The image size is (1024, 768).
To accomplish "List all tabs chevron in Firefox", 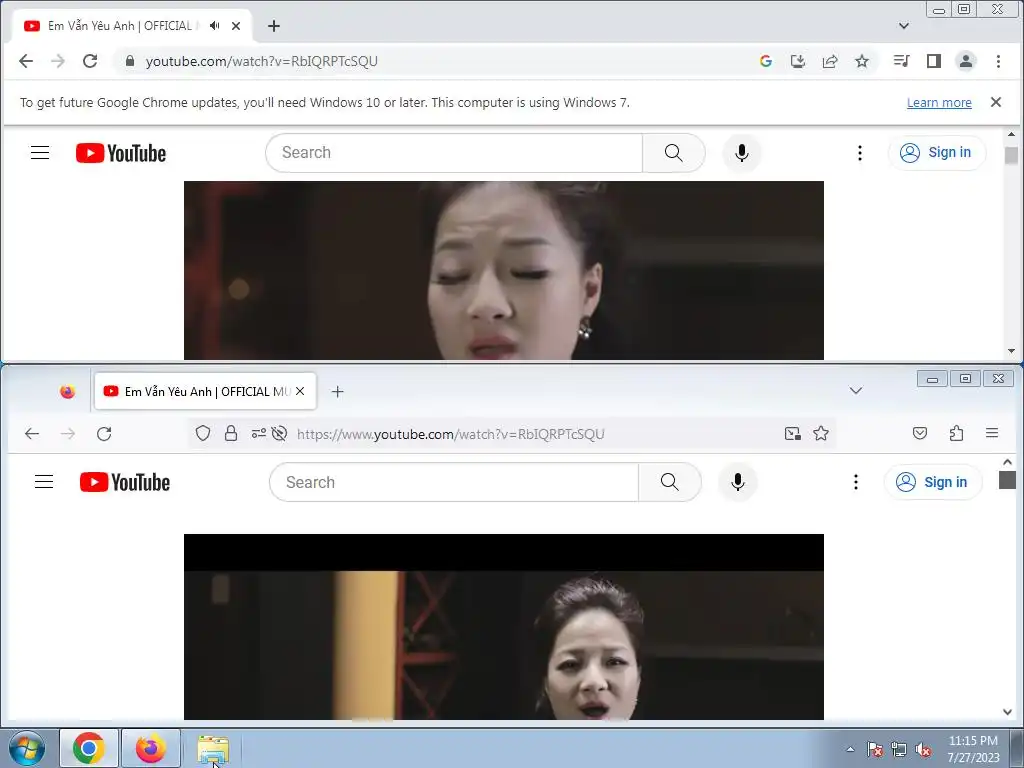I will pos(856,391).
